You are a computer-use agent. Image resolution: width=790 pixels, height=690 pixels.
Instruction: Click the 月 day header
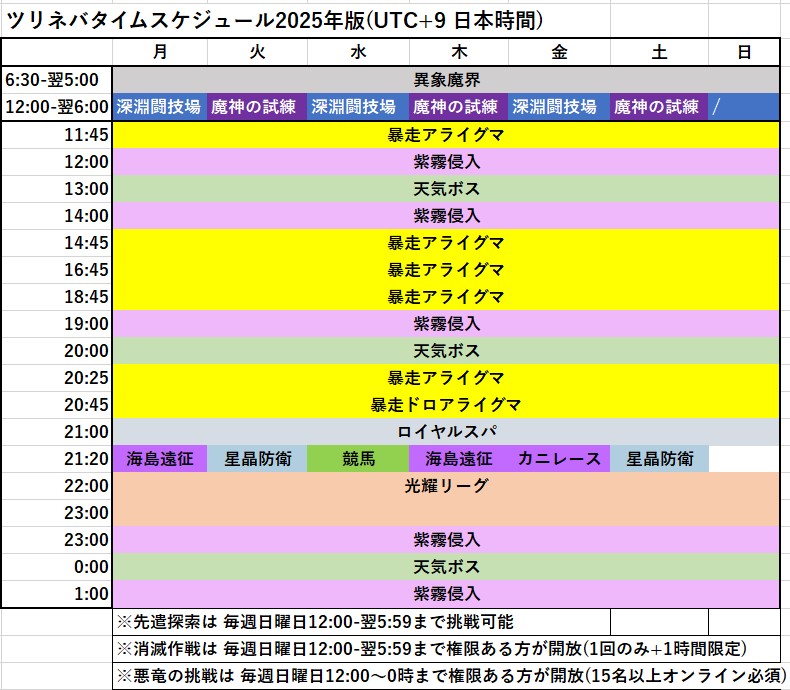click(160, 52)
